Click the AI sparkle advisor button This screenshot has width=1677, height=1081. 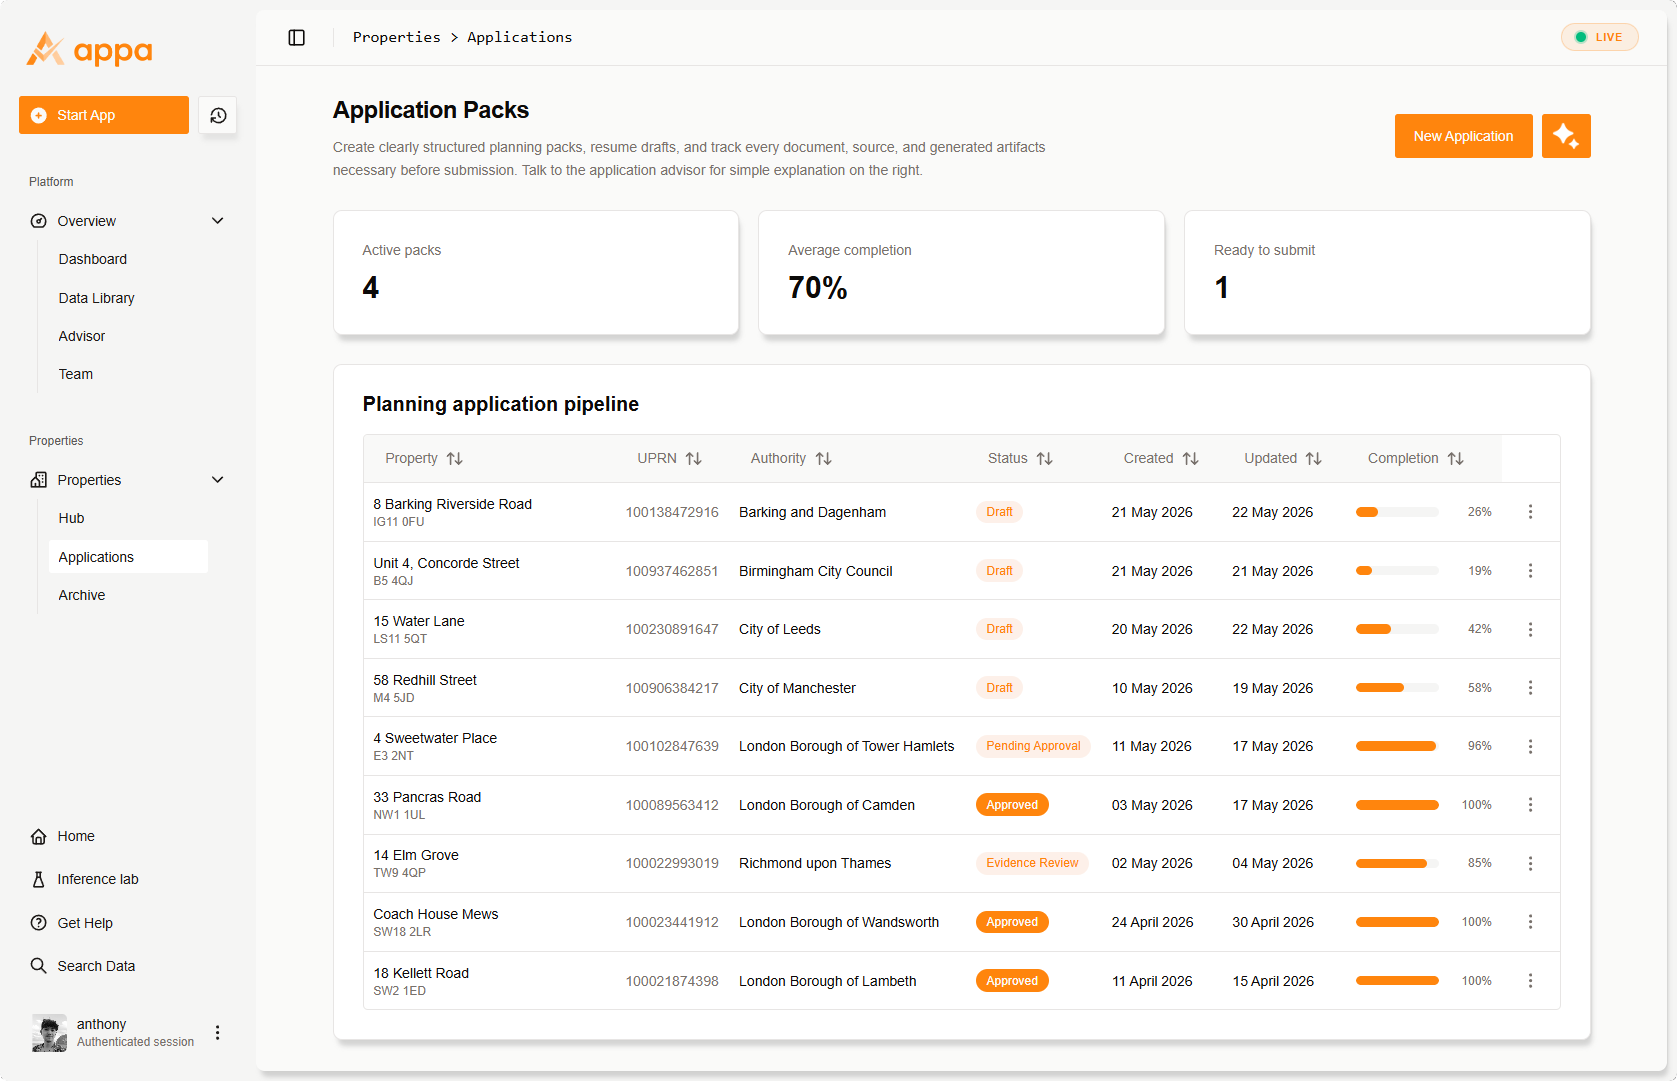pyautogui.click(x=1566, y=136)
